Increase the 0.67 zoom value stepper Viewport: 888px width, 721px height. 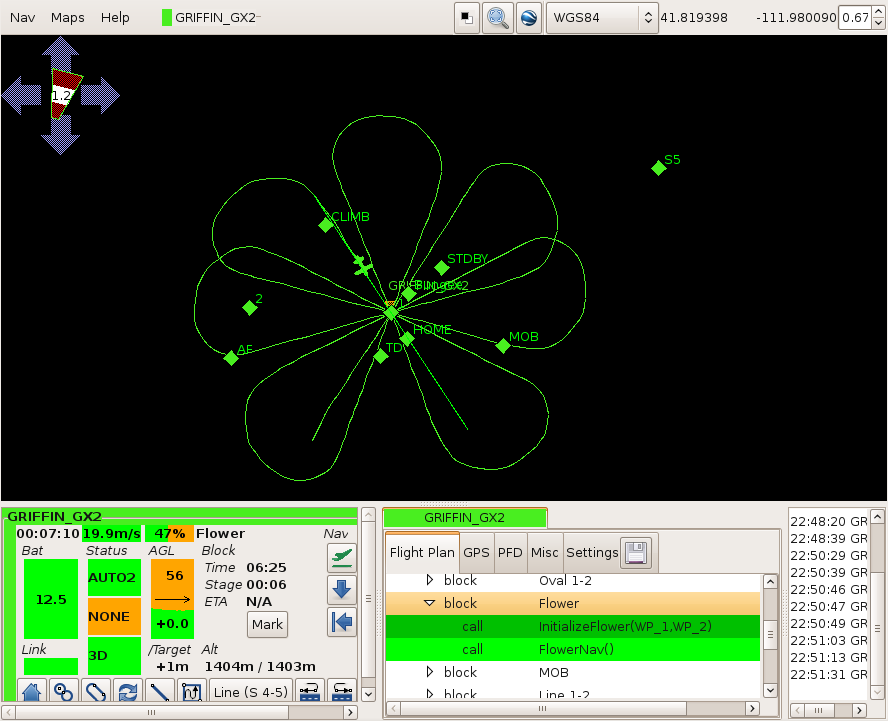click(x=878, y=11)
